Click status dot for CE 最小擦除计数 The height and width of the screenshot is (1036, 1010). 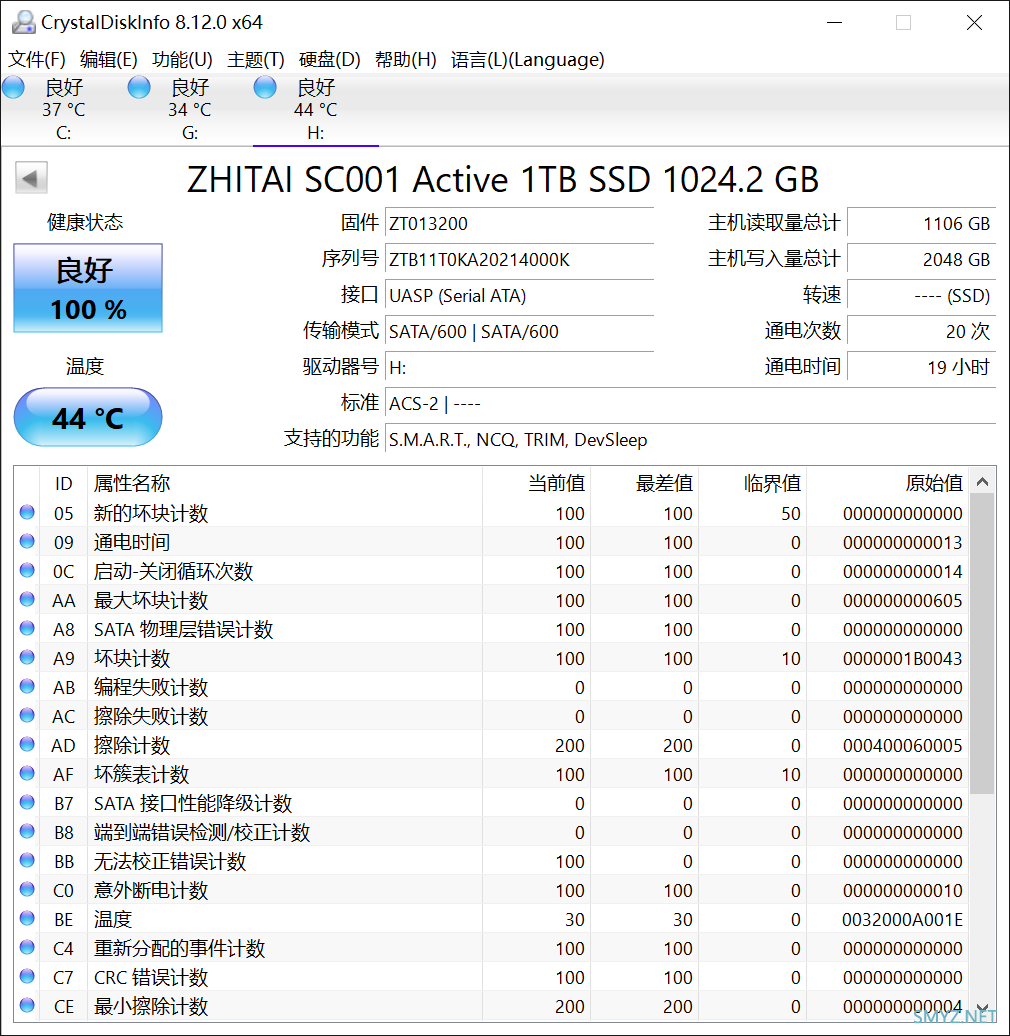27,1006
